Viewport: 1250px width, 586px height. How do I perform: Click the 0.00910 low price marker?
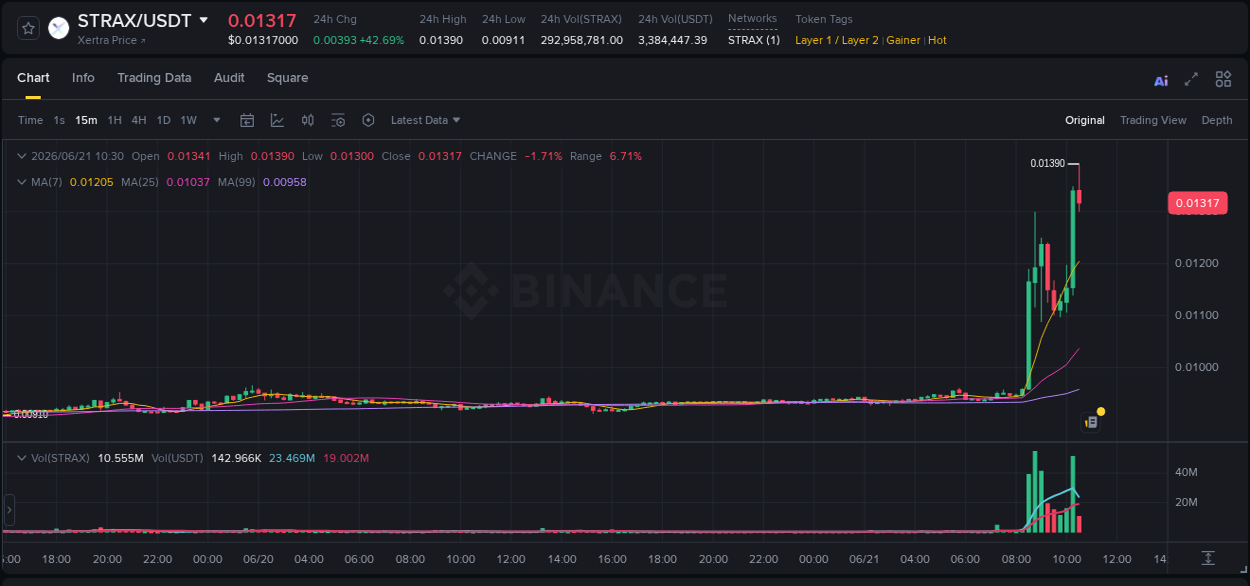[30, 414]
